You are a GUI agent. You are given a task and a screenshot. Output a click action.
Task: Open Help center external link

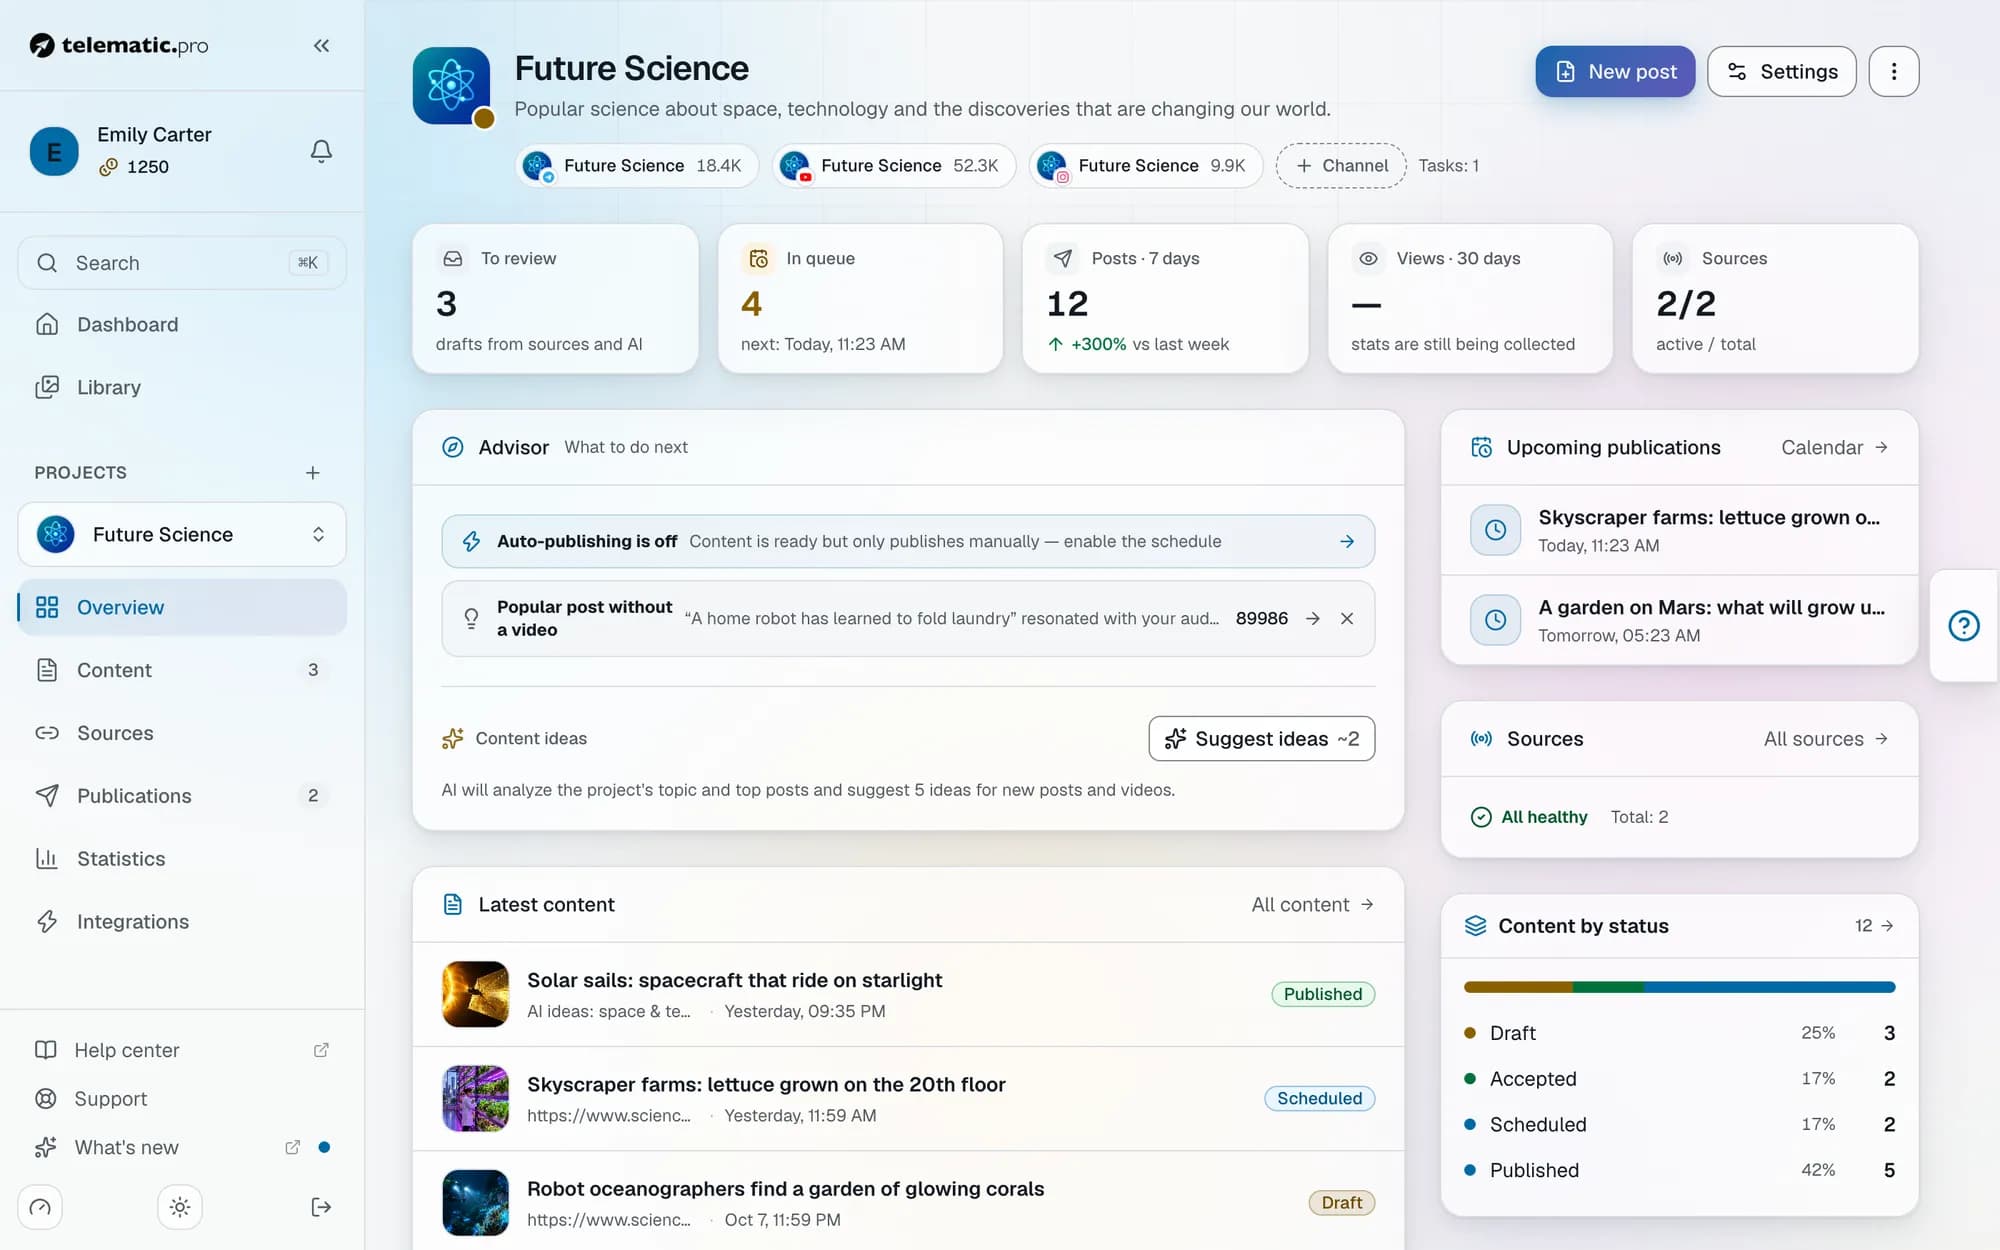click(182, 1050)
